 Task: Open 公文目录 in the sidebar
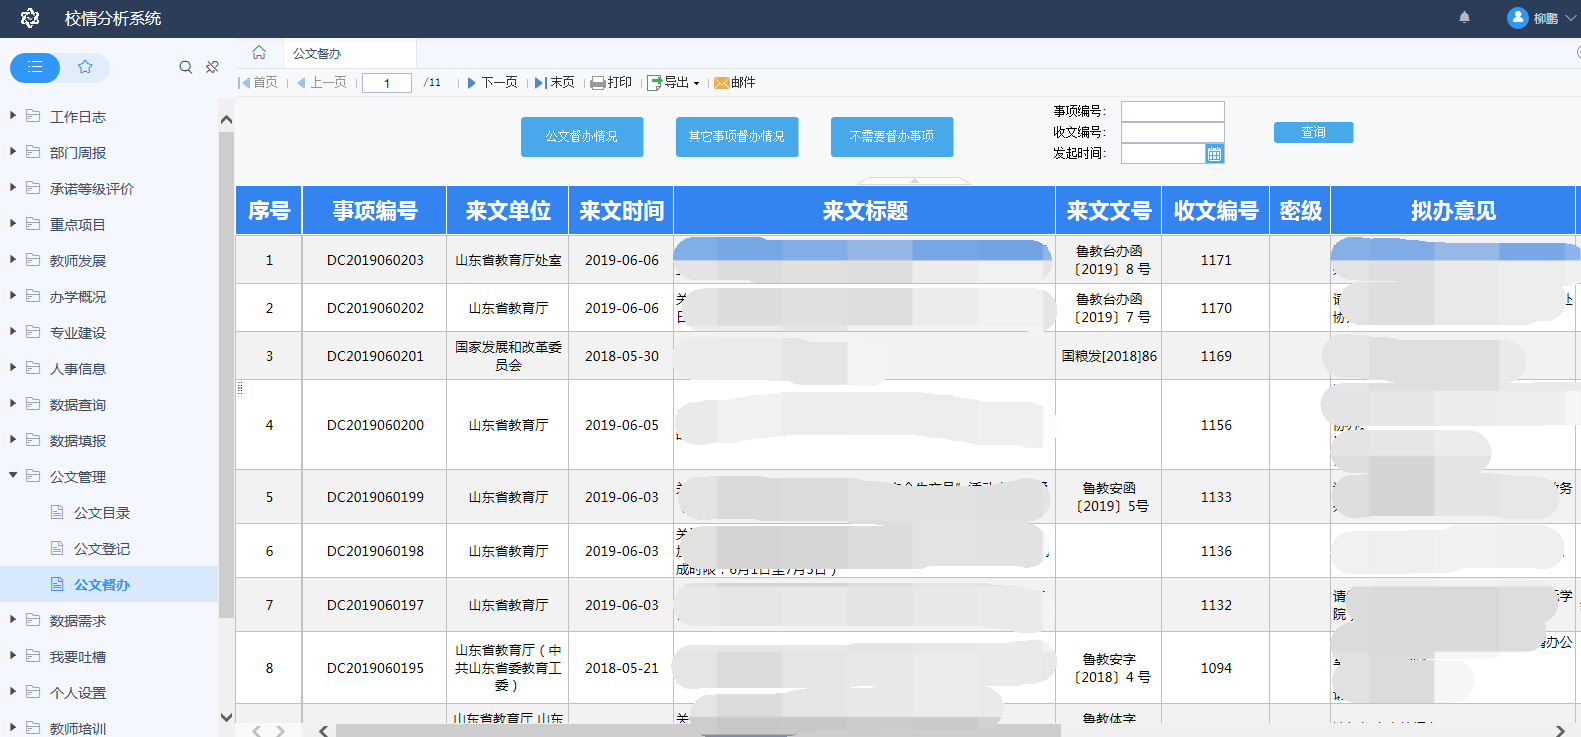(102, 513)
